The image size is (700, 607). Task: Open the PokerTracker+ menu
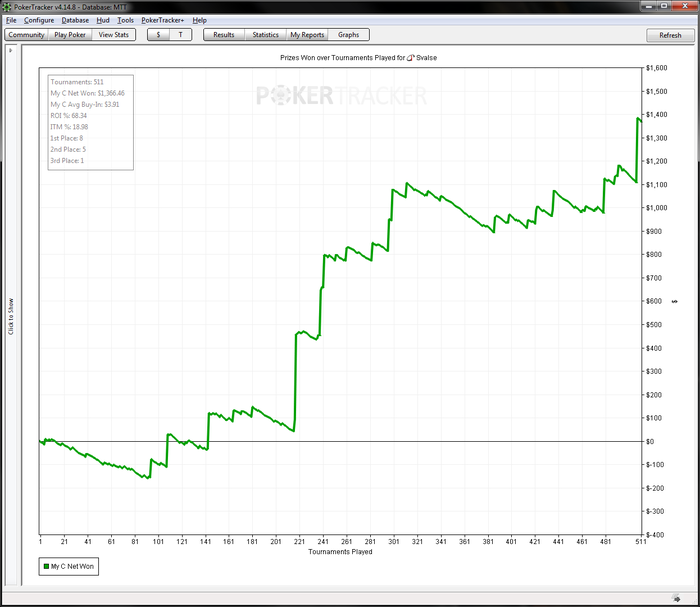point(162,20)
